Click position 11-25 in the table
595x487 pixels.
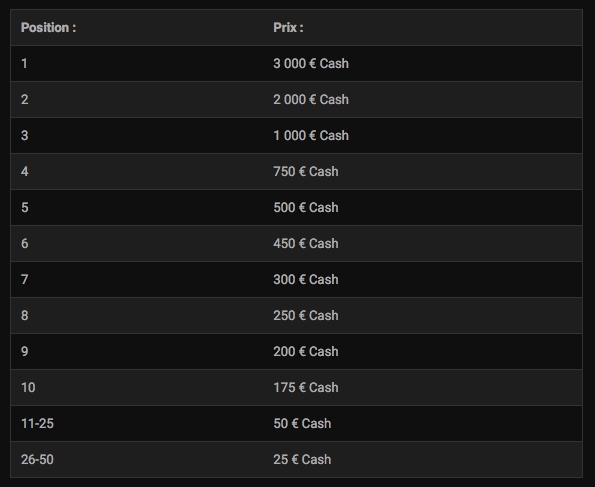pyautogui.click(x=37, y=424)
